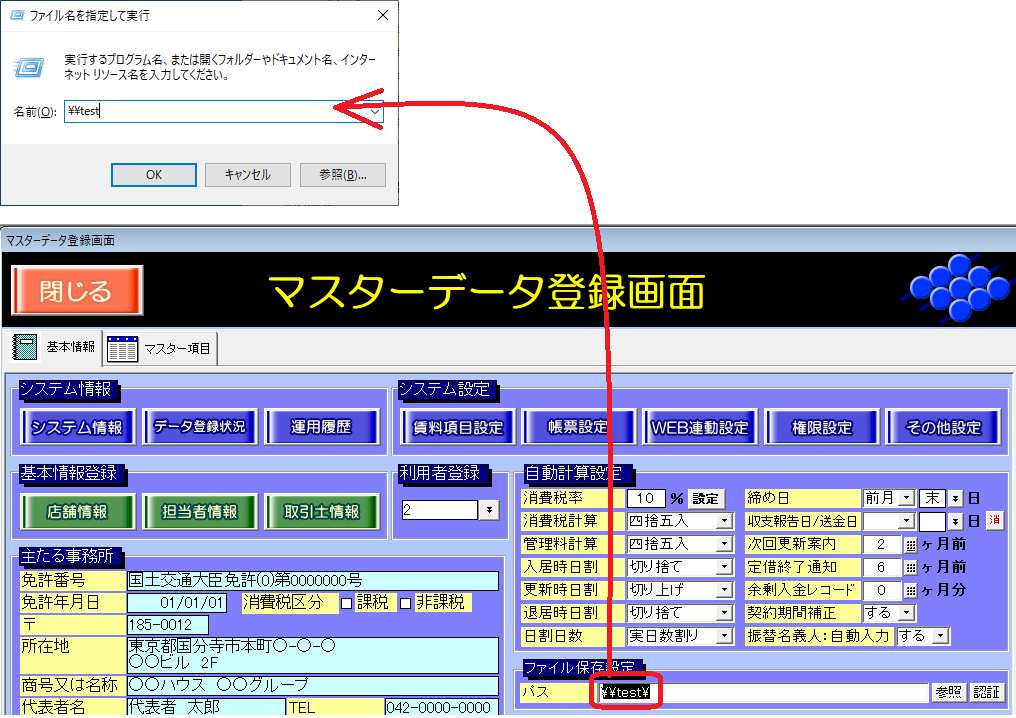Check the 非課税 checkbox

pyautogui.click(x=405, y=603)
